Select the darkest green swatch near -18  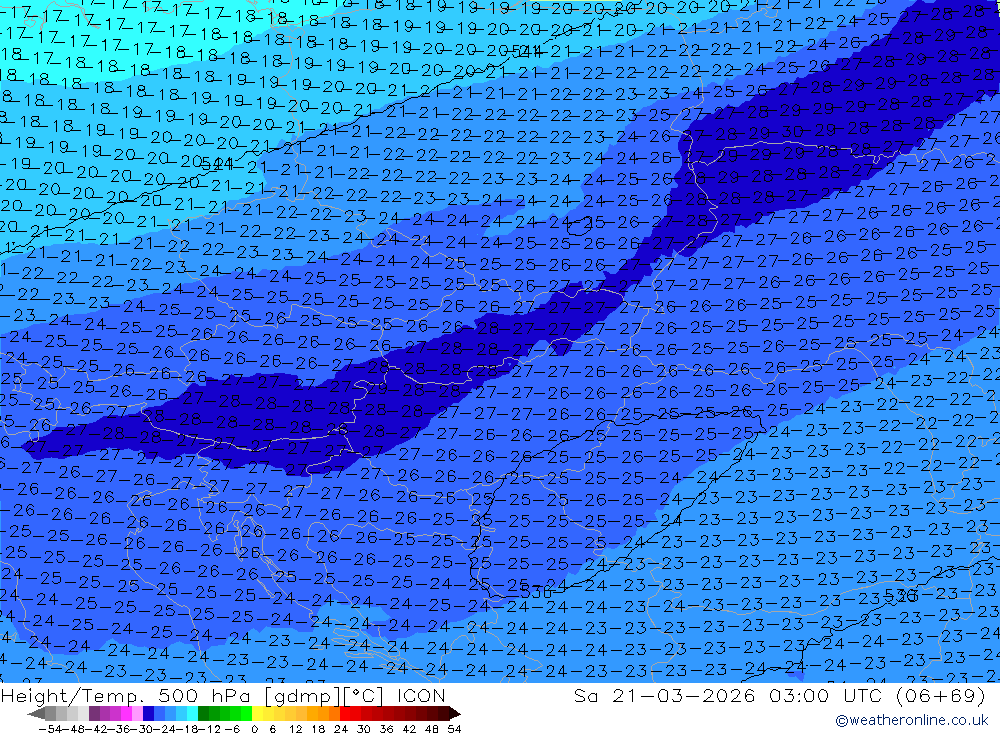pyautogui.click(x=203, y=714)
